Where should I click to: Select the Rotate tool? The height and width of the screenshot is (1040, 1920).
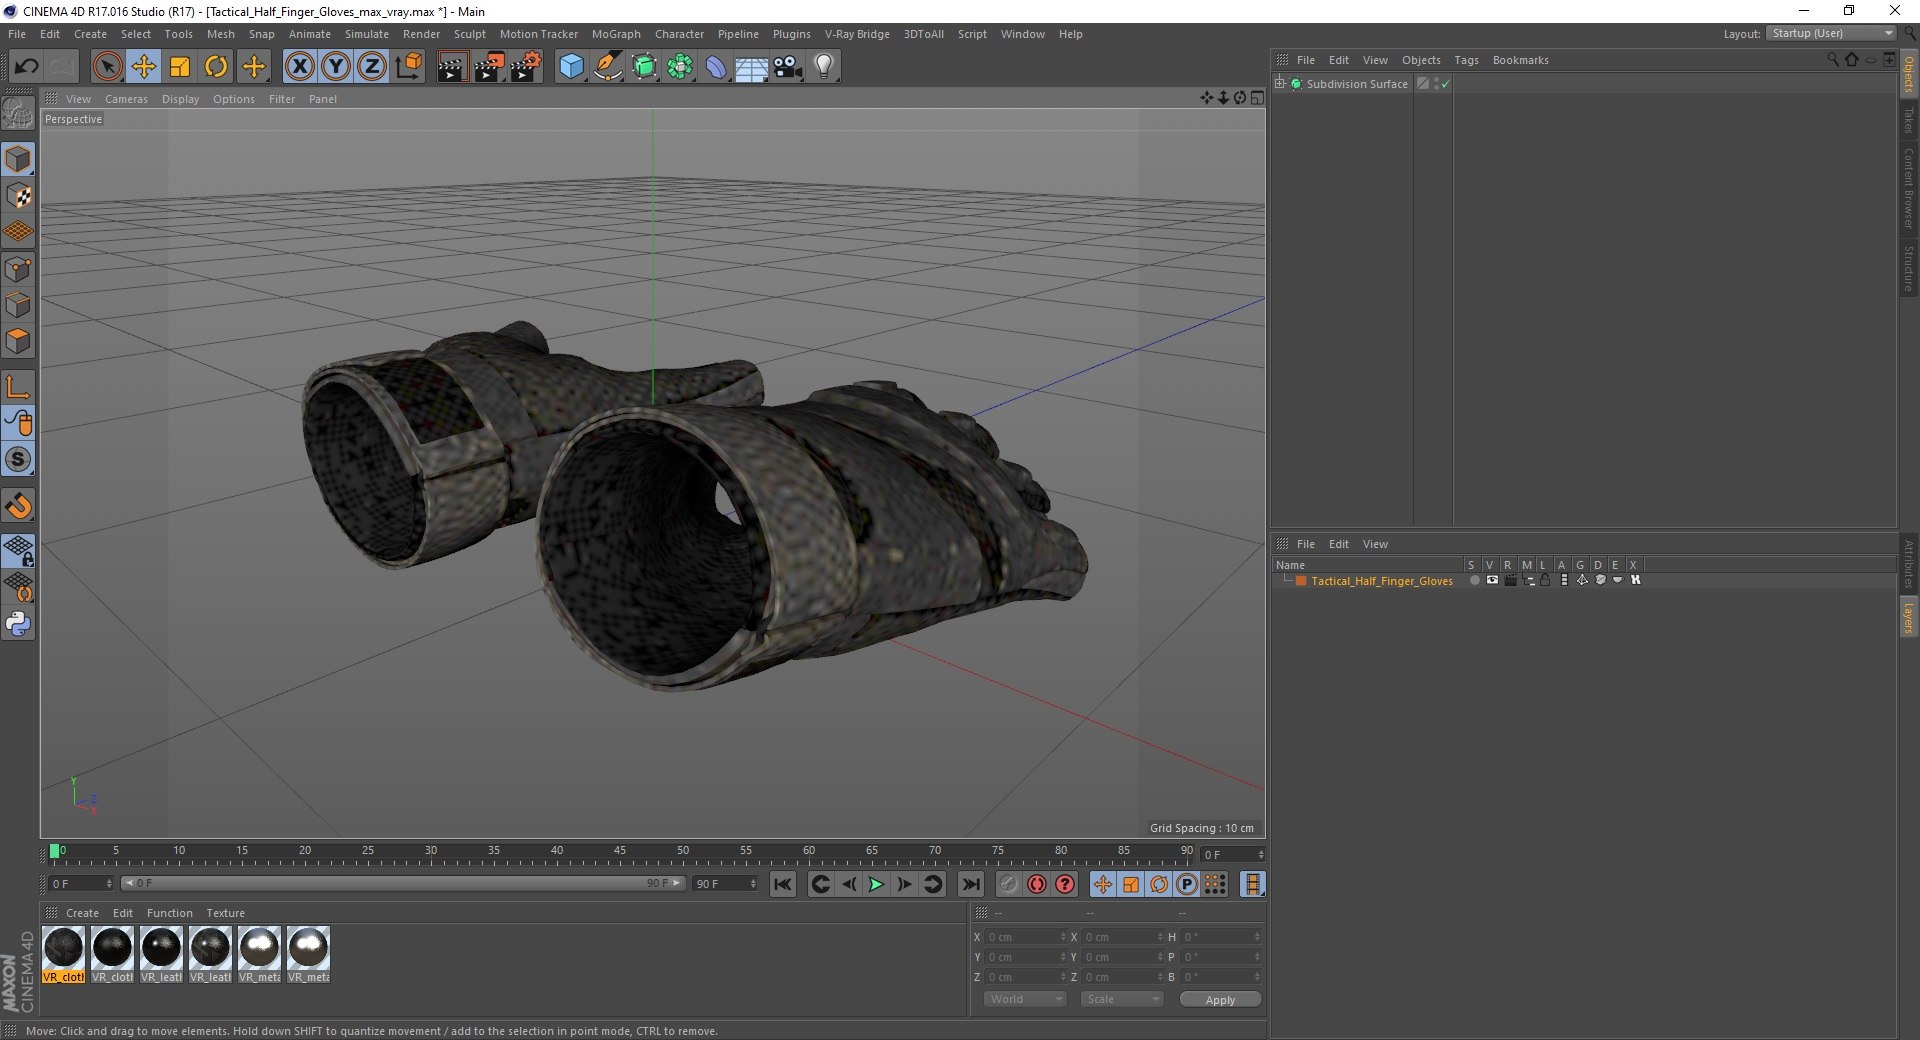[216, 67]
